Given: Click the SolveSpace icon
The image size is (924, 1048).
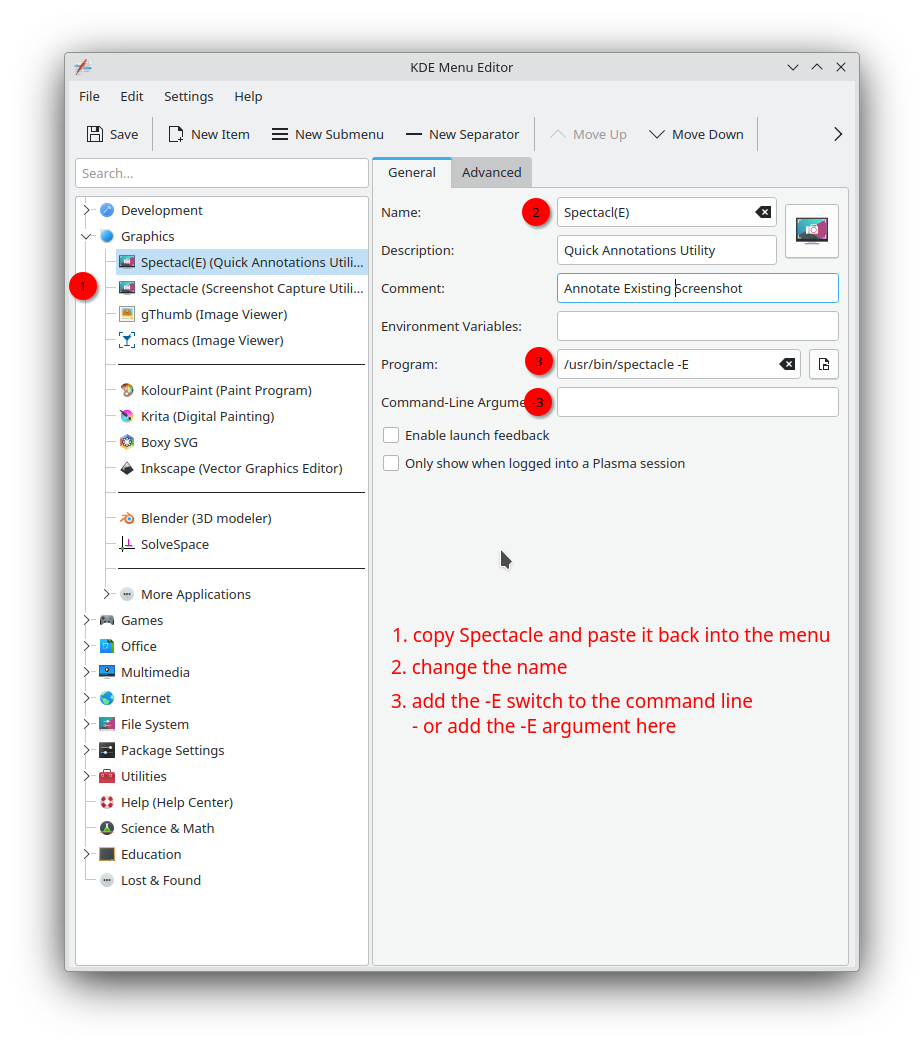Looking at the screenshot, I should 127,544.
